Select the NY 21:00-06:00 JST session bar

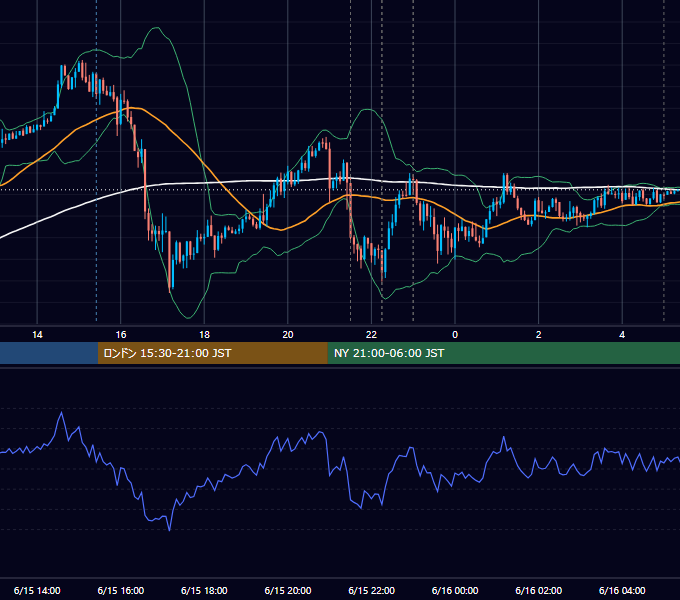(x=503, y=353)
